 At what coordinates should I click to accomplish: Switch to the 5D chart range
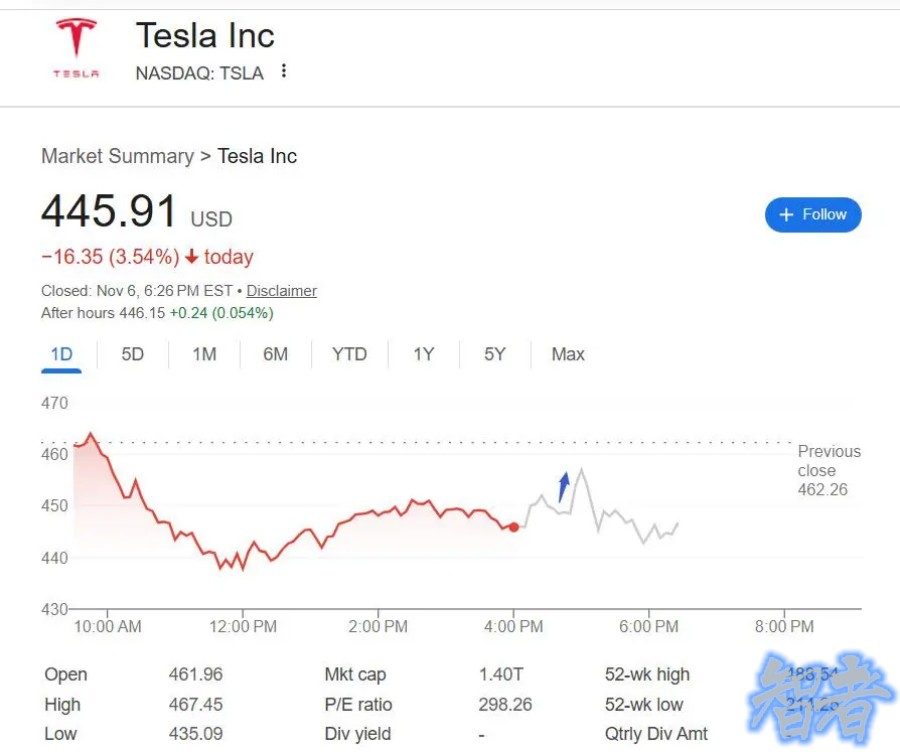point(132,354)
